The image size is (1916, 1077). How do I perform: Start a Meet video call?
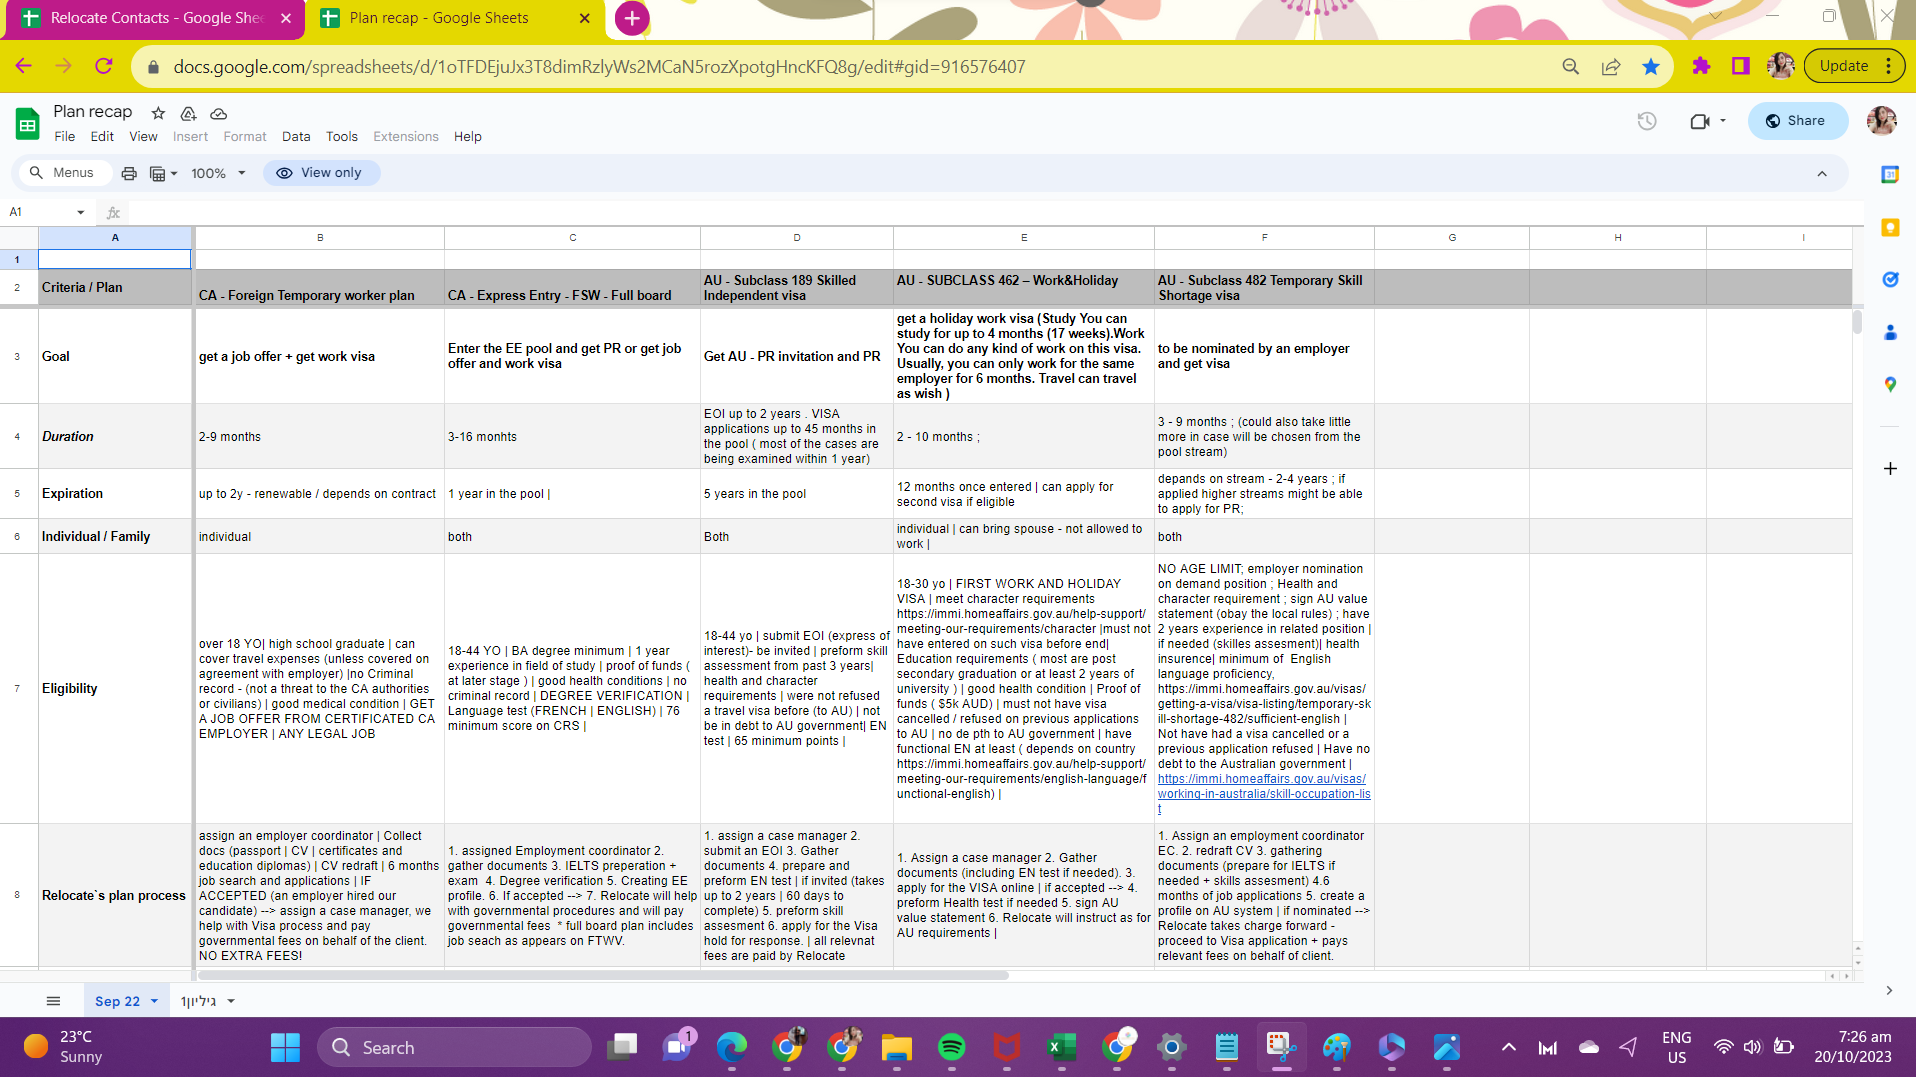pos(1698,120)
